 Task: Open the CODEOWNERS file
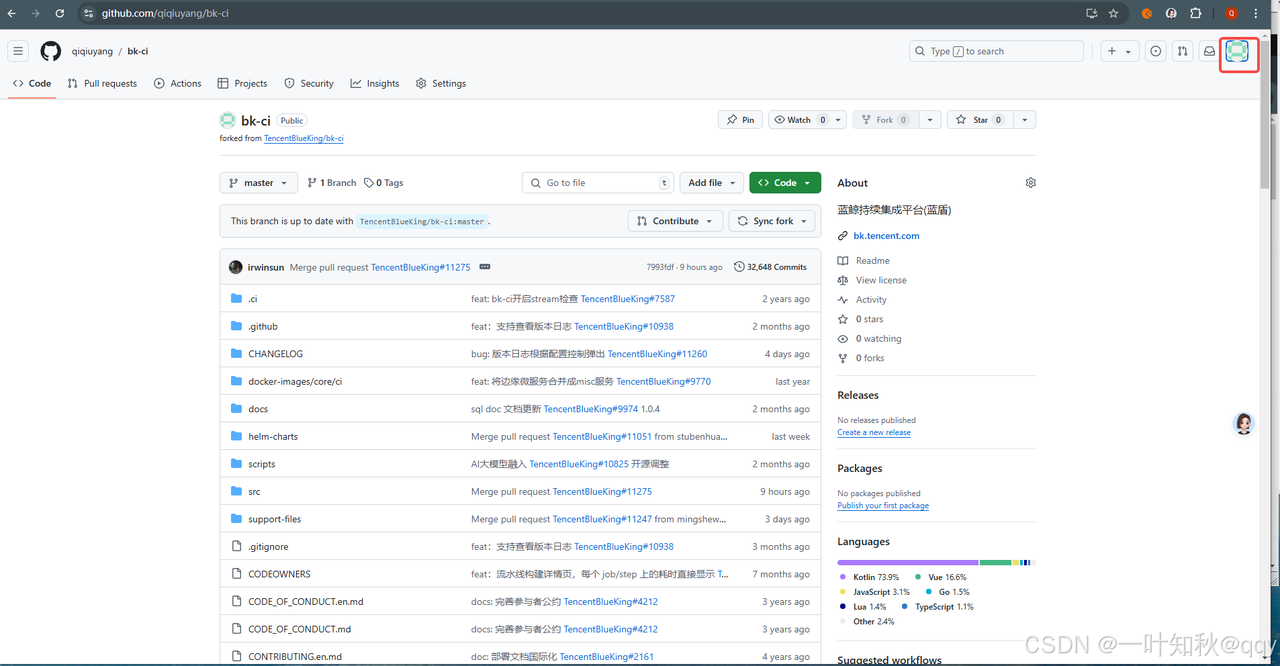click(x=279, y=574)
